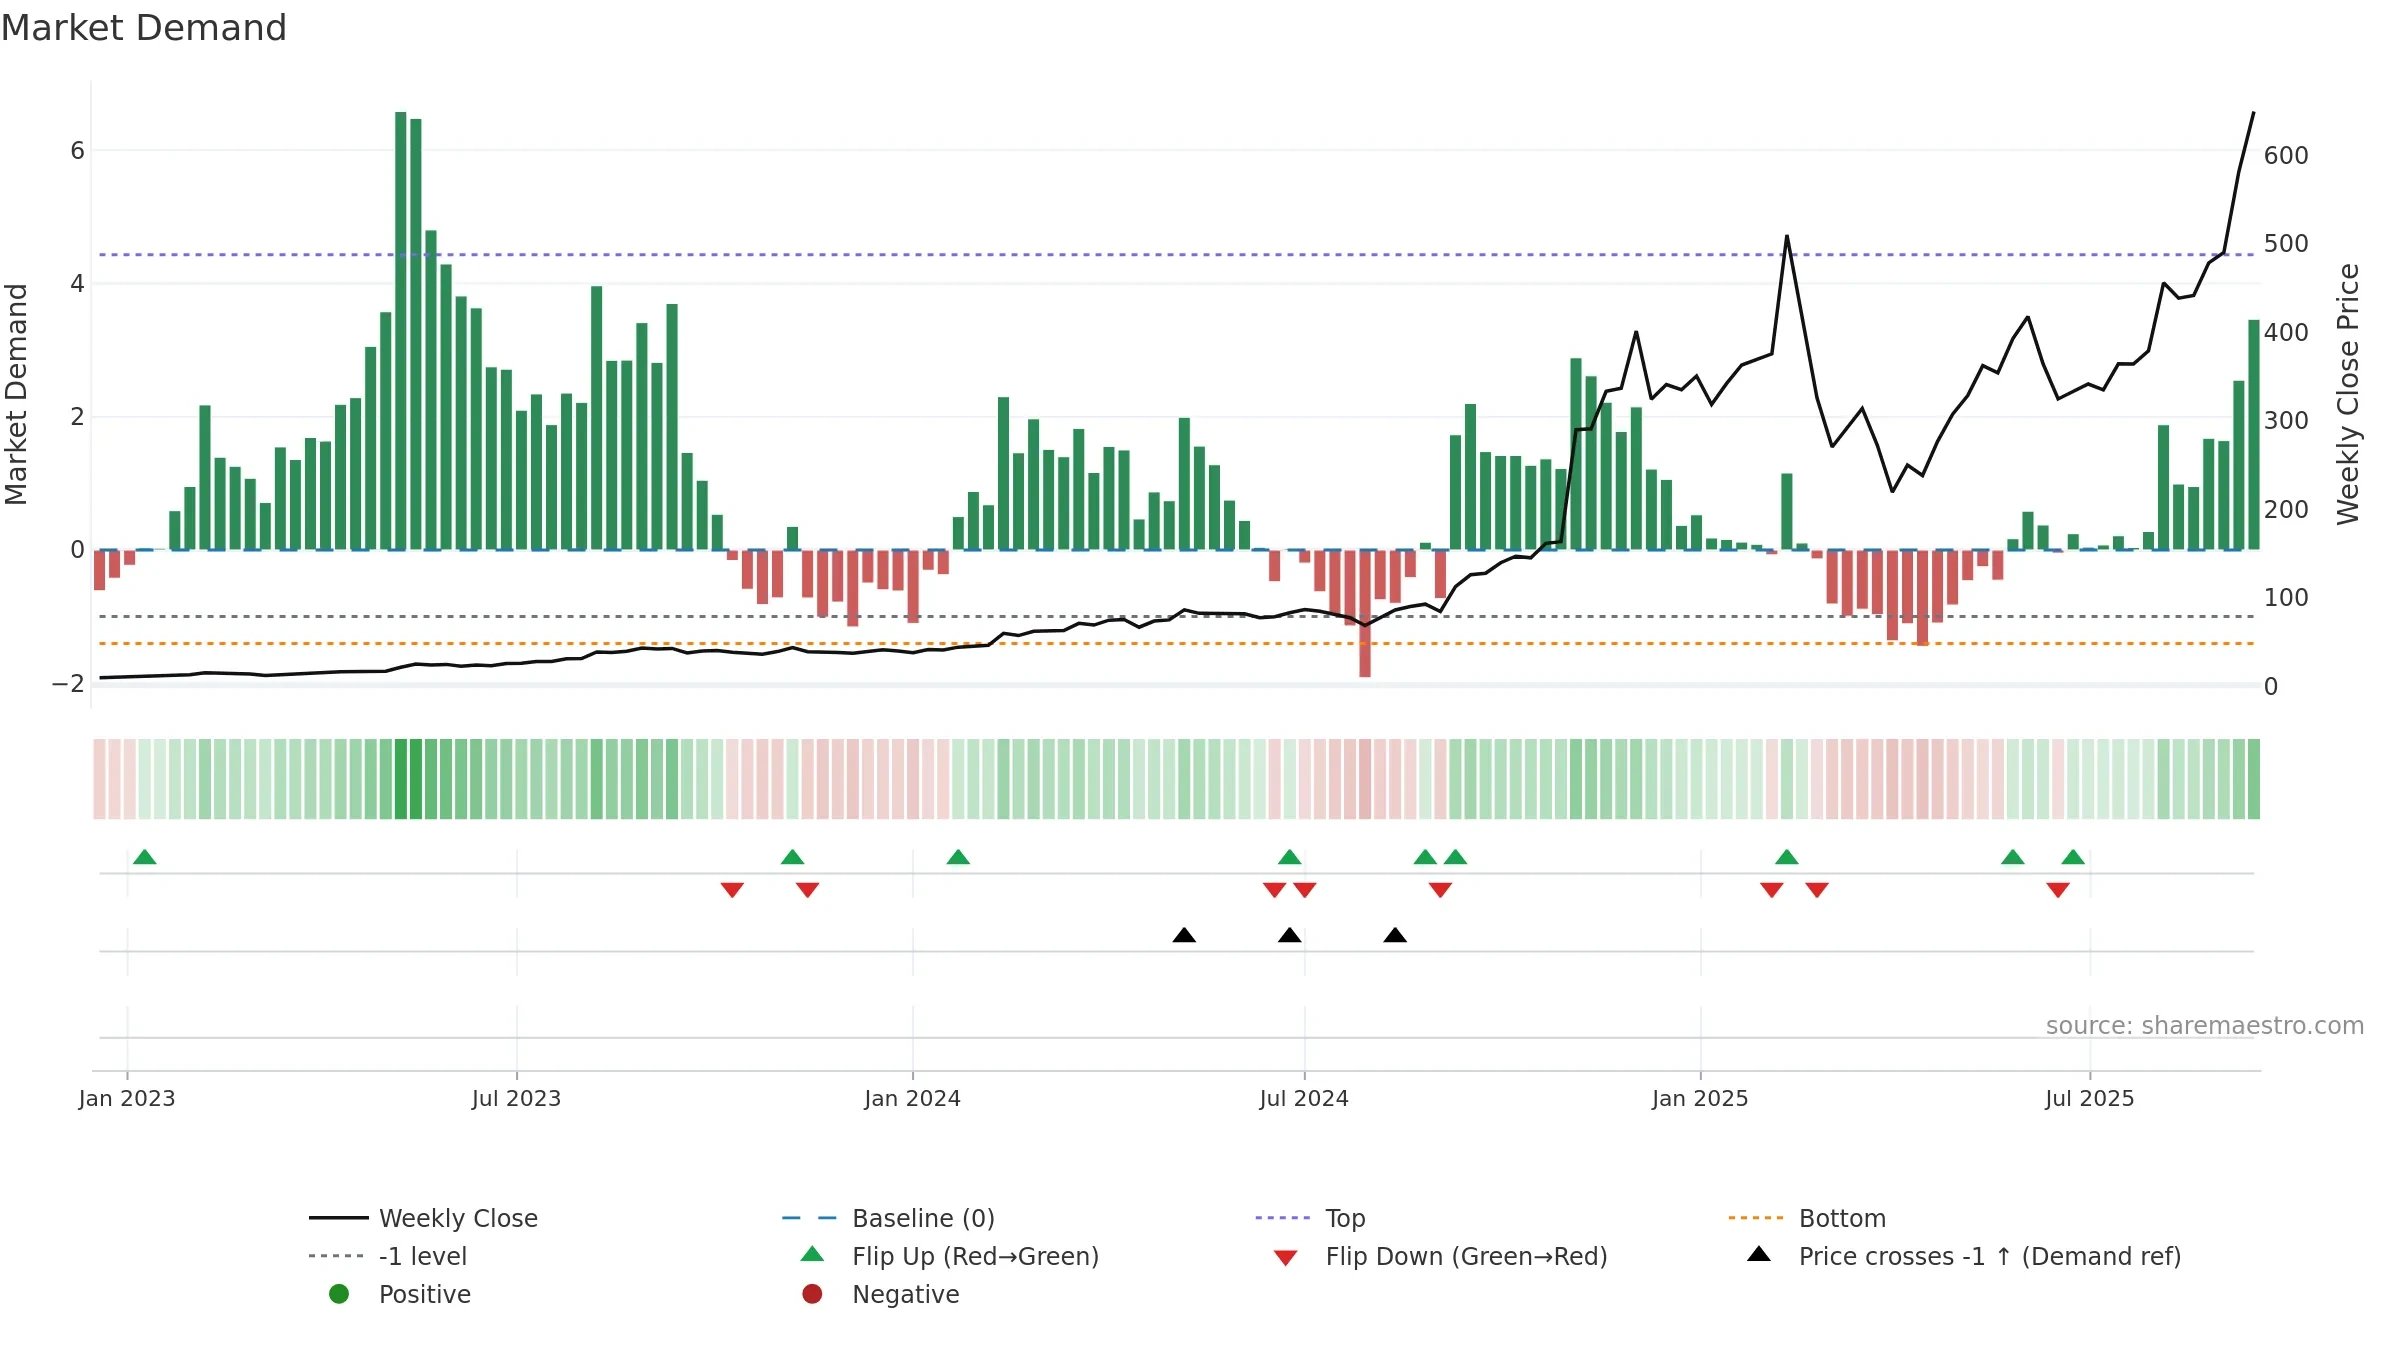Toggle the Bottom legend entry
Screen dimensions: 2400x1350
coord(1807,1218)
